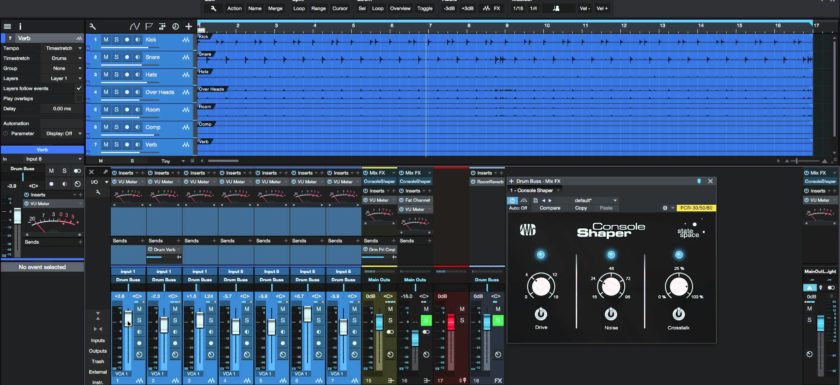Image resolution: width=840 pixels, height=385 pixels.
Task: Click the Room track waveform icon
Action: point(185,110)
